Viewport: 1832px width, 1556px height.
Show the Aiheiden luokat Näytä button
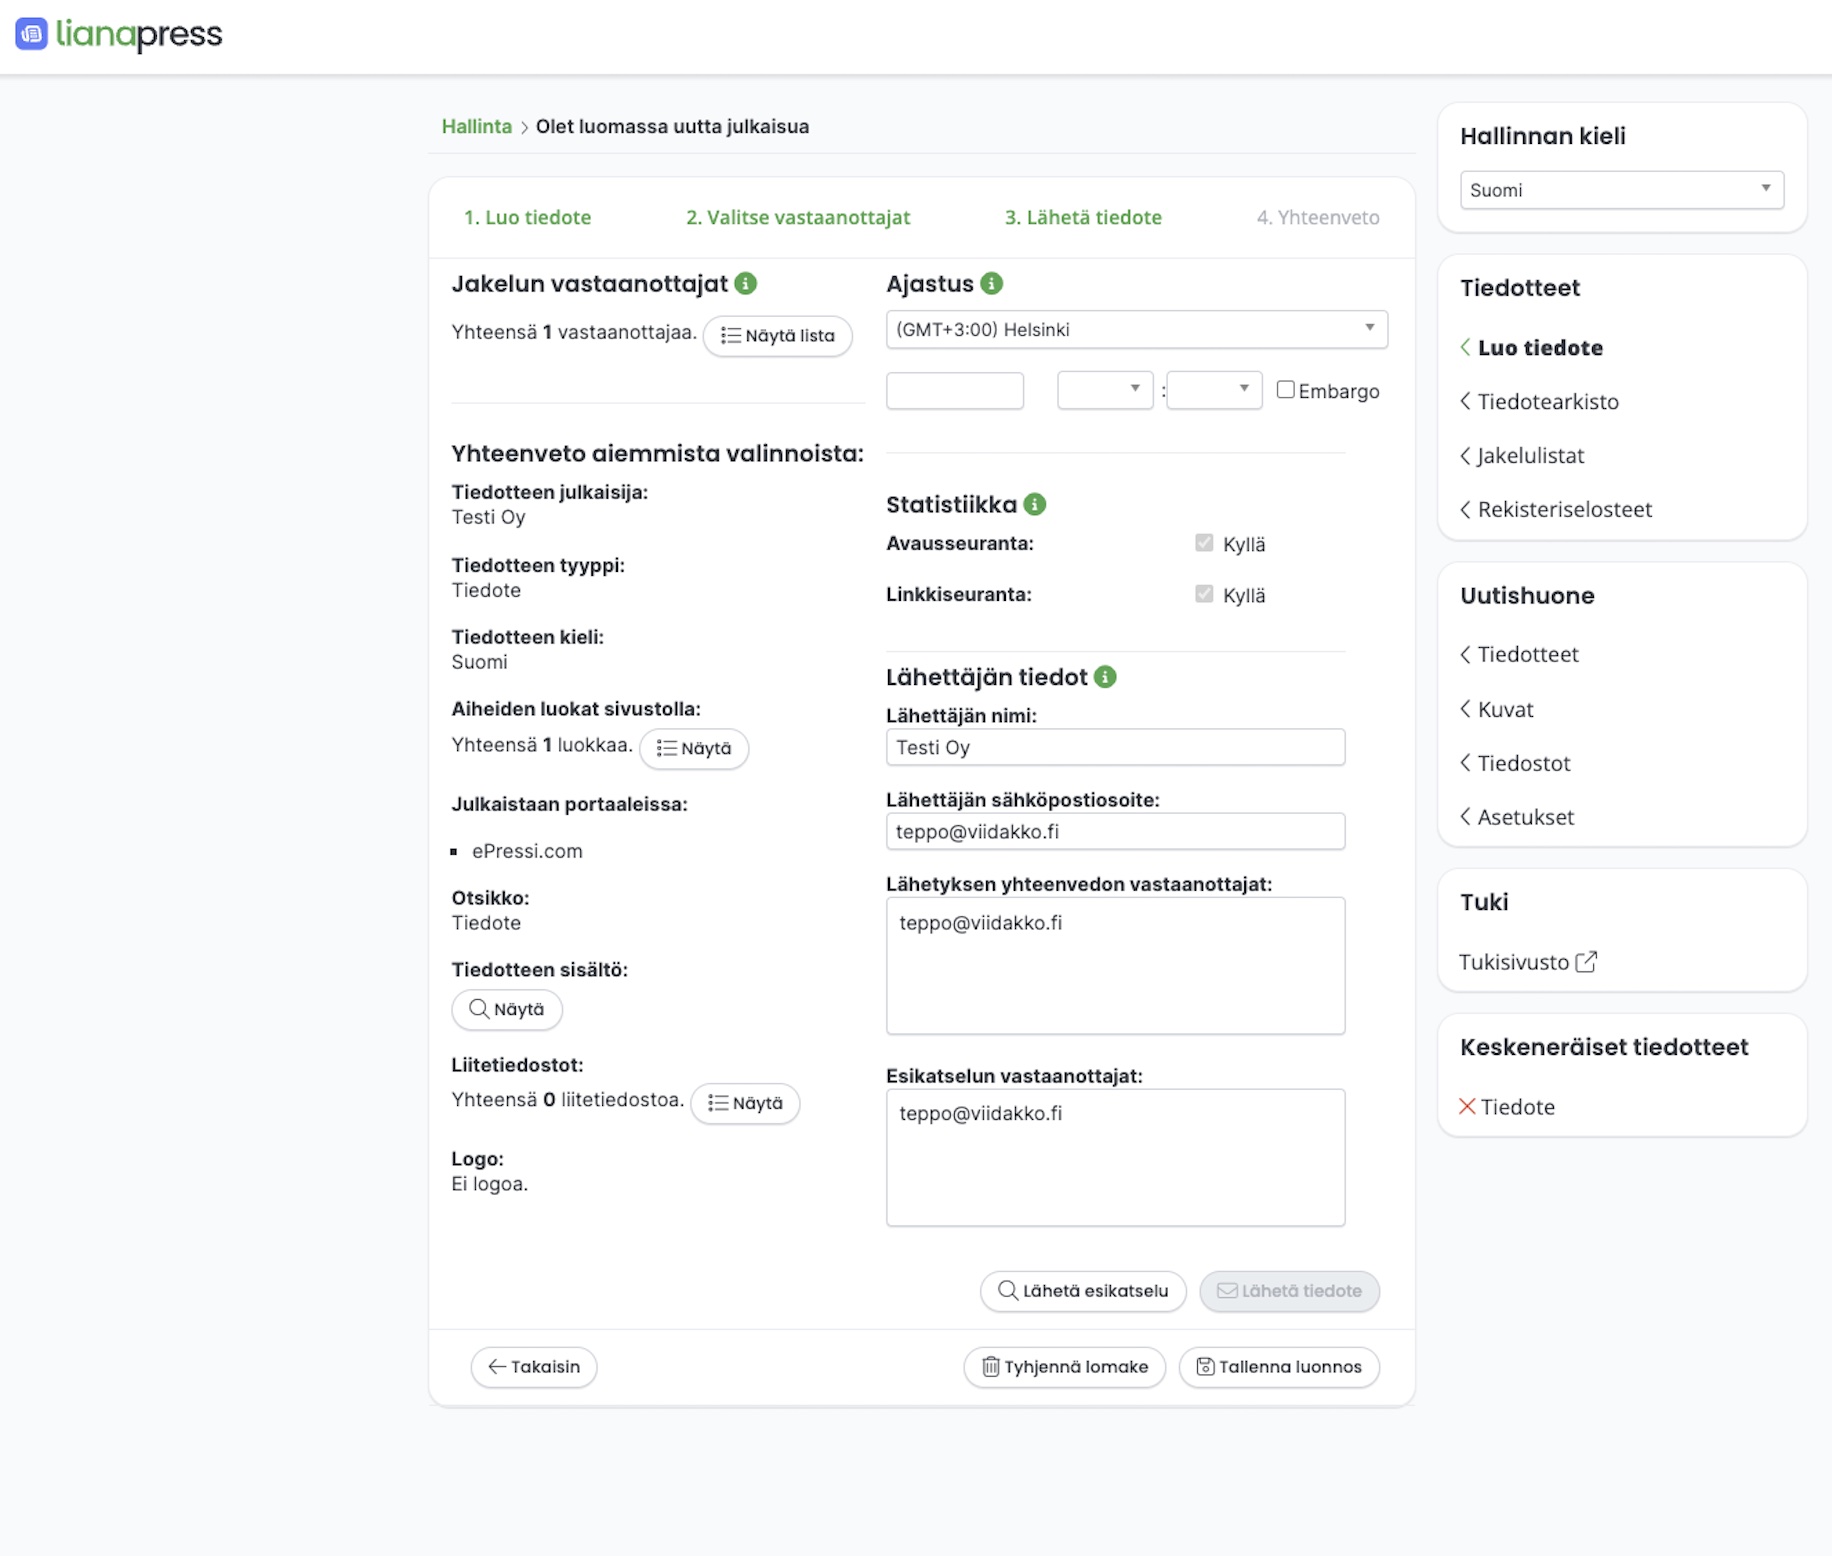(x=694, y=748)
